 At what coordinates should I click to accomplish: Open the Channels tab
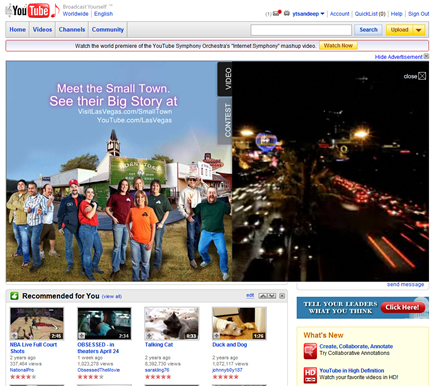[x=72, y=30]
